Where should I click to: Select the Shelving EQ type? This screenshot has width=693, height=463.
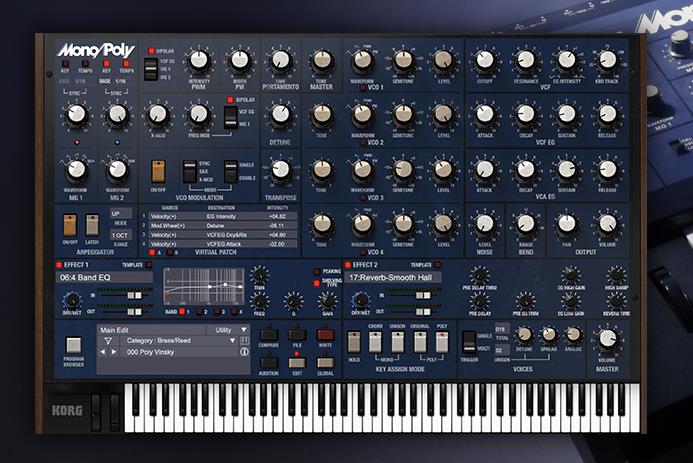(316, 283)
